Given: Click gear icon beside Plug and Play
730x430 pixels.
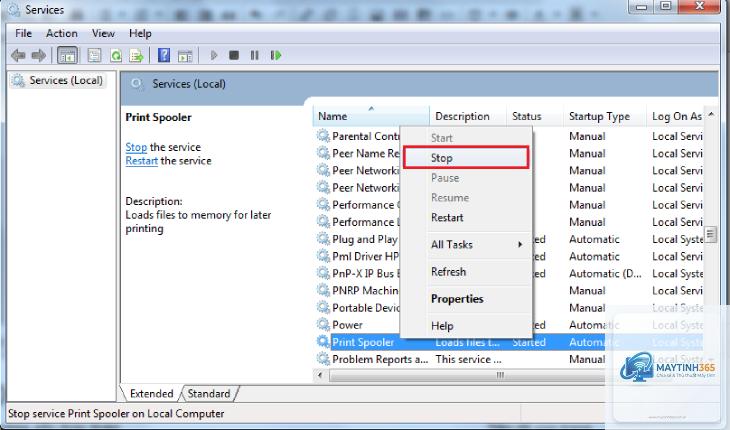Looking at the screenshot, I should [x=323, y=239].
